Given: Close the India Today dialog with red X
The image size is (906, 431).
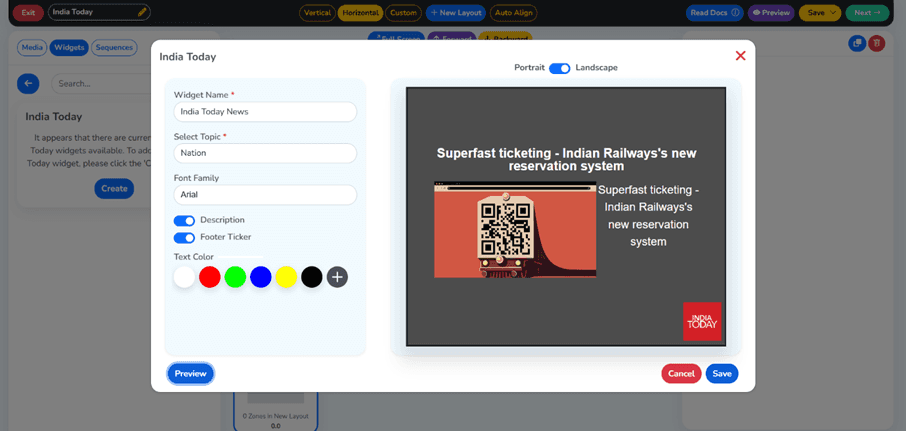Looking at the screenshot, I should [740, 55].
